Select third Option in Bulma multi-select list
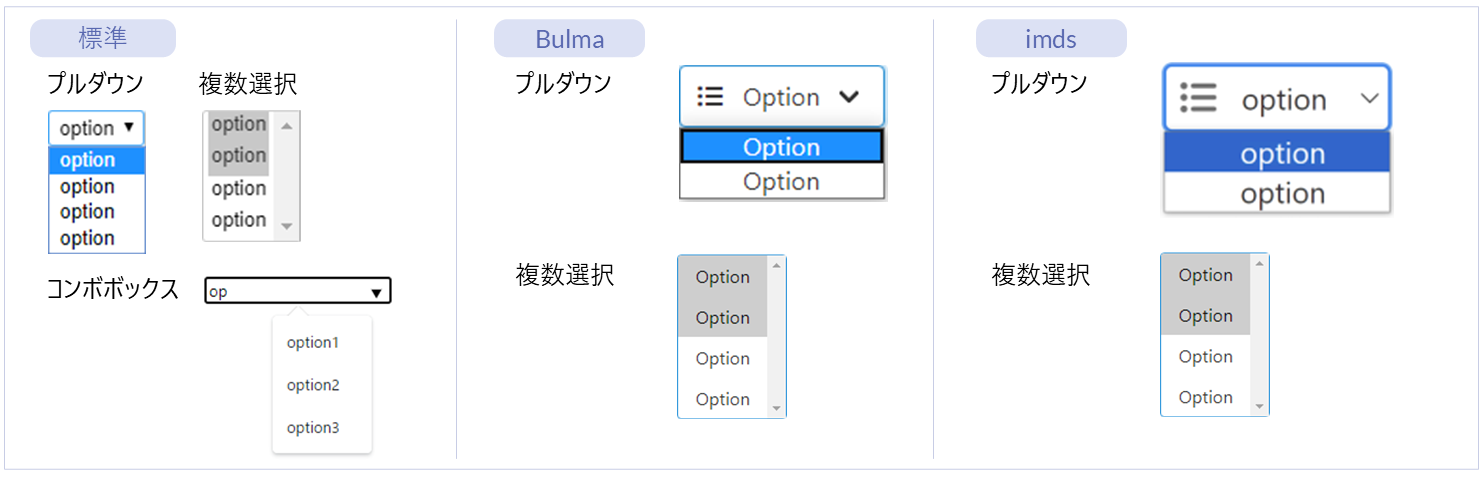The width and height of the screenshot is (1484, 477). pyautogui.click(x=722, y=359)
